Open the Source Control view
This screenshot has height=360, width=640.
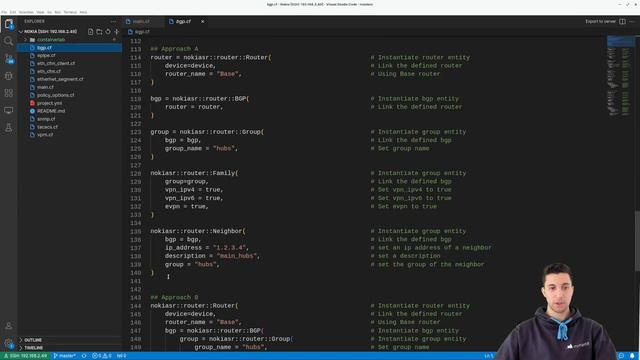point(9,58)
